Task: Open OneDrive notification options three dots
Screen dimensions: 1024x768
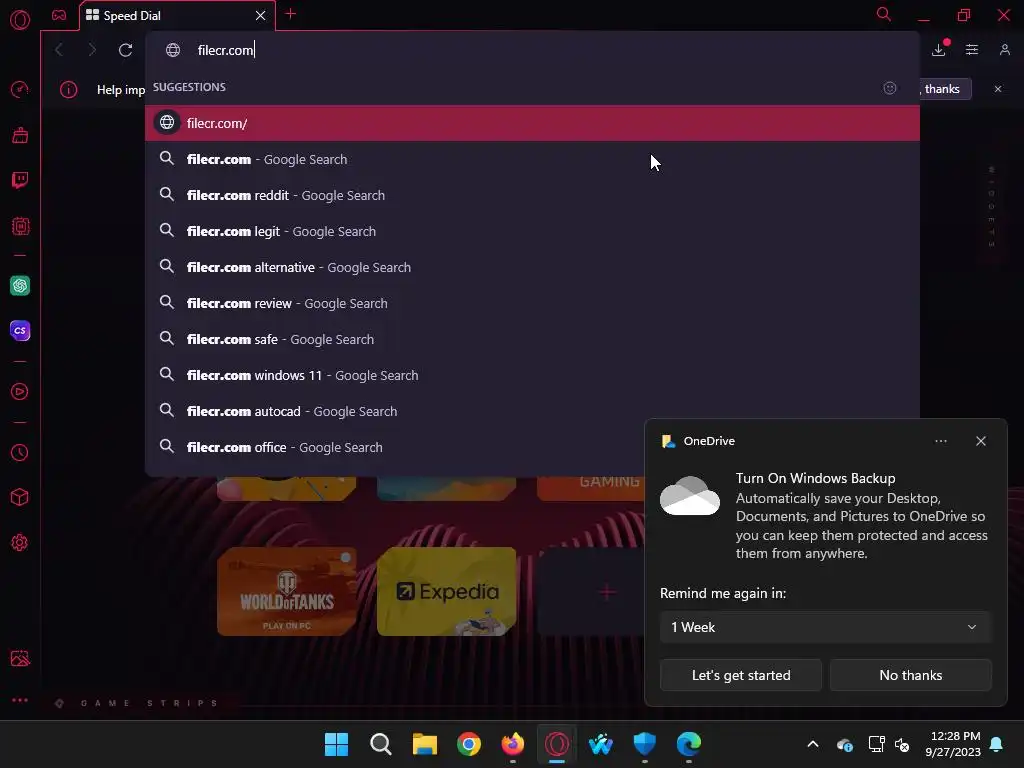Action: (x=940, y=441)
